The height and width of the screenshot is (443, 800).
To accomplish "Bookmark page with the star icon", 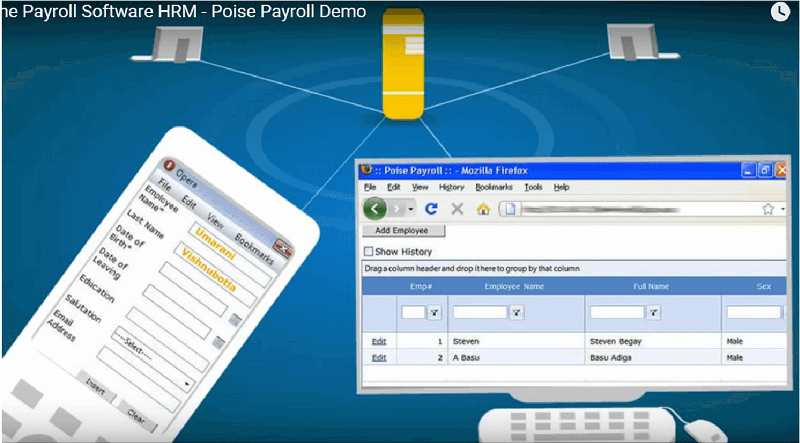I will [768, 209].
